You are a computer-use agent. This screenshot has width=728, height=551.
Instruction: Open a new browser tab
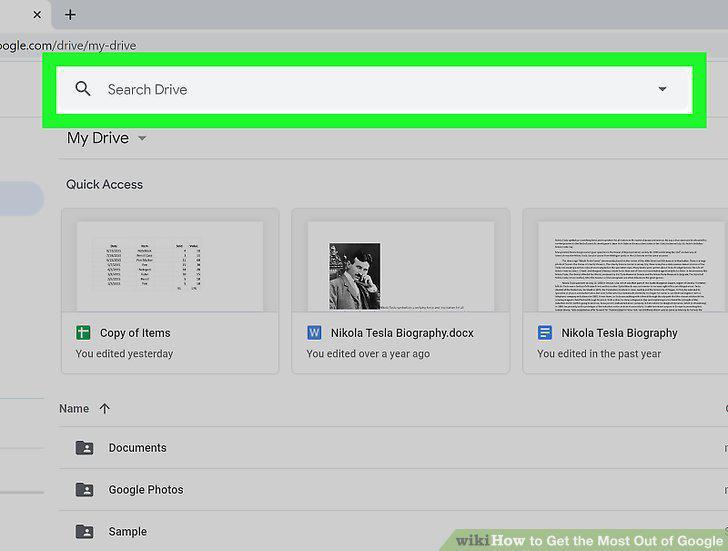[70, 15]
